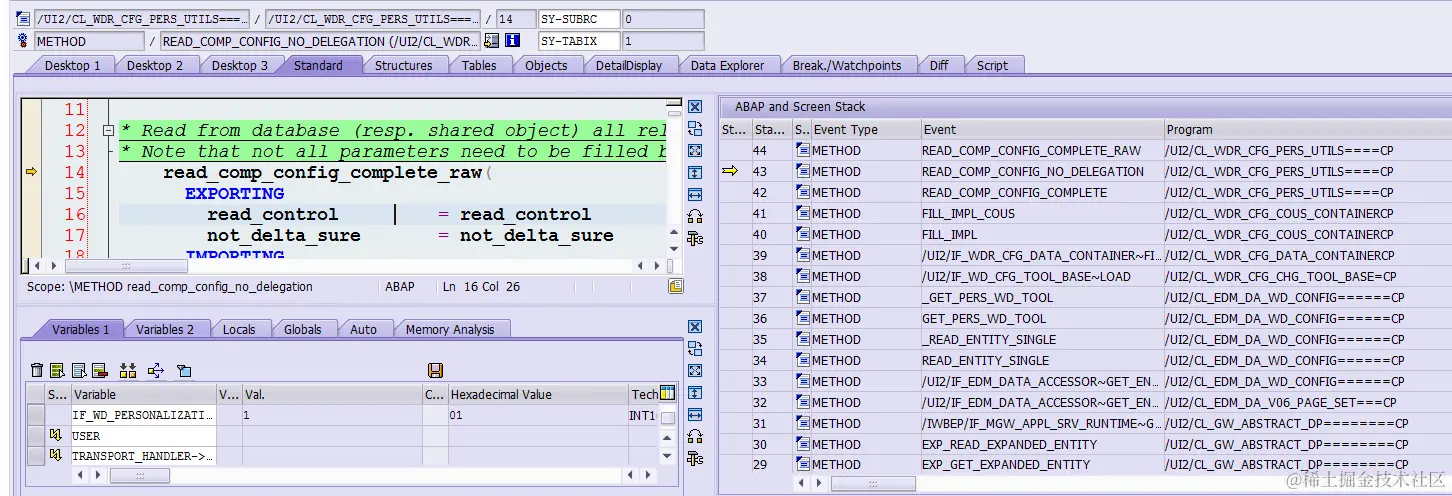1452x496 pixels.
Task: Click the METHOD icon in stack row 41
Action: tap(803, 213)
